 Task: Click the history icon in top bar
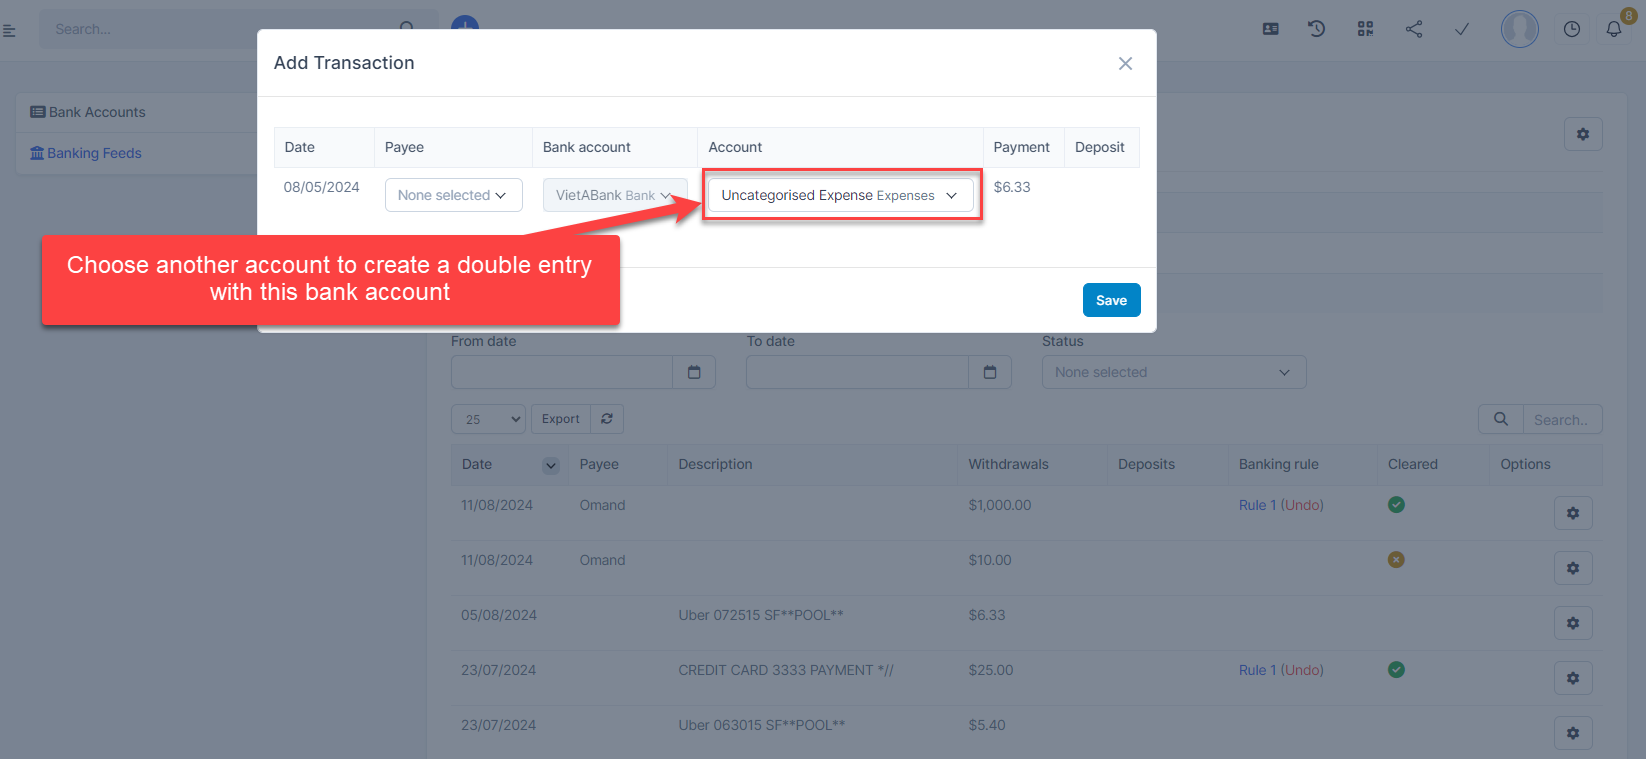pos(1317,29)
